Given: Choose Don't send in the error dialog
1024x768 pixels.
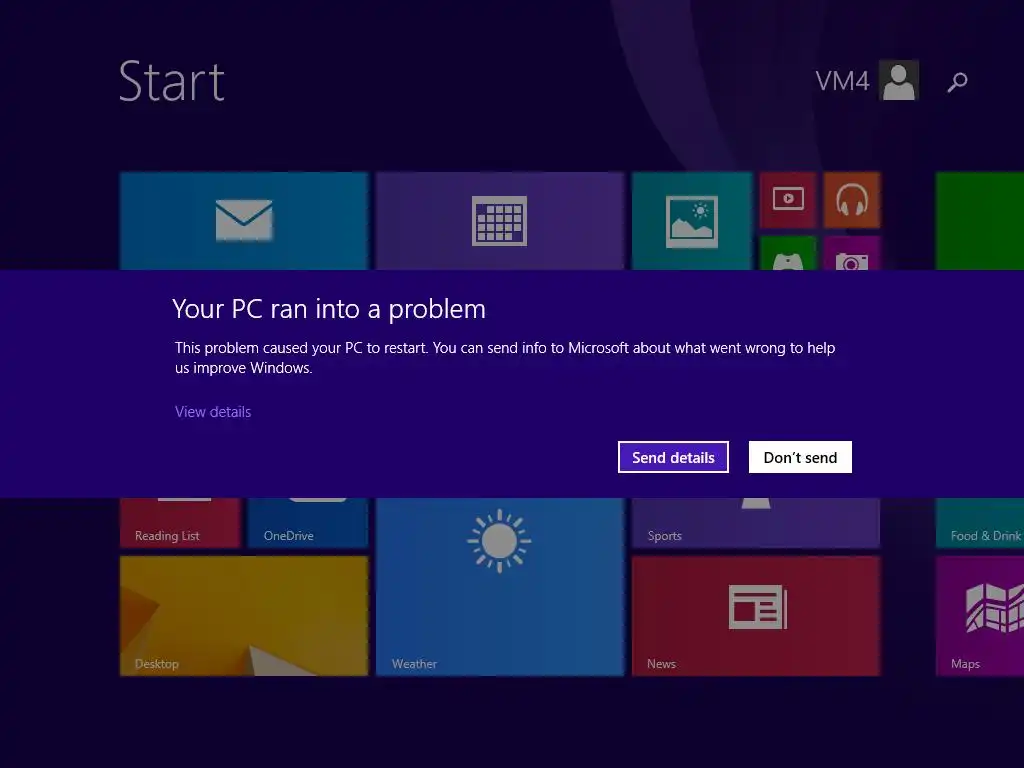Looking at the screenshot, I should coord(800,457).
